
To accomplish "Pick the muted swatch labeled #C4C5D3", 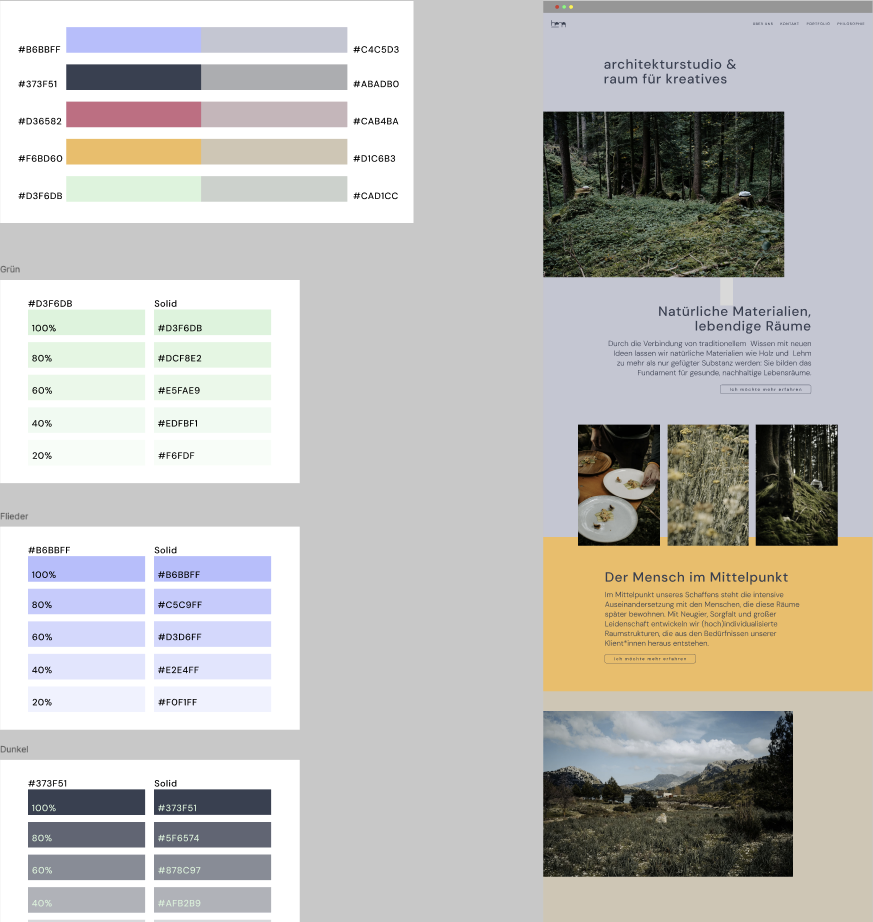I will [274, 40].
